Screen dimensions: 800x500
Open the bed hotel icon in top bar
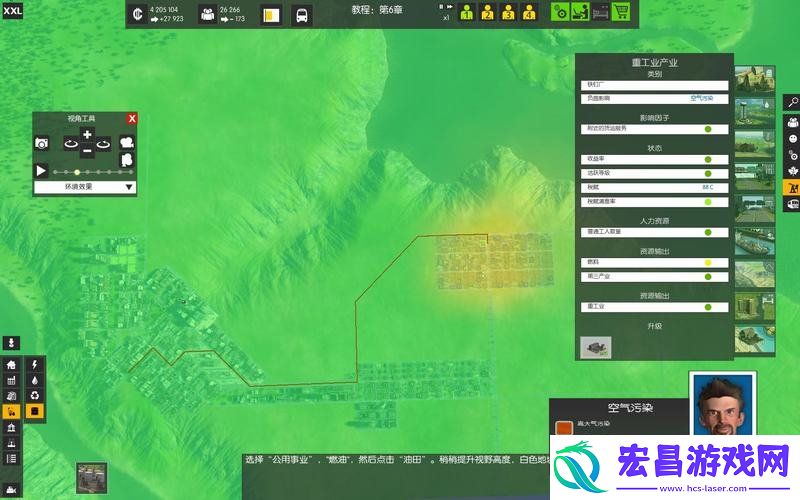(600, 12)
